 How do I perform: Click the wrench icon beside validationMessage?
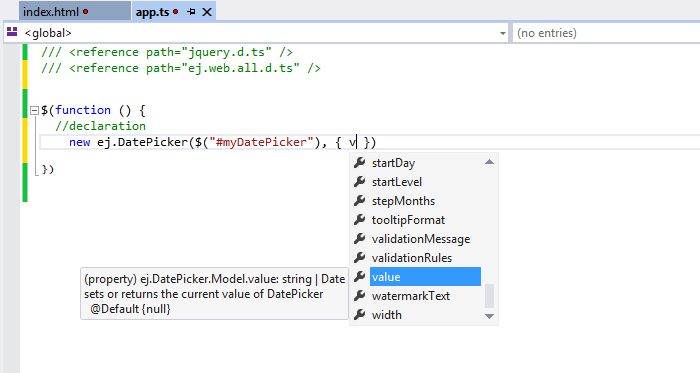coord(359,239)
